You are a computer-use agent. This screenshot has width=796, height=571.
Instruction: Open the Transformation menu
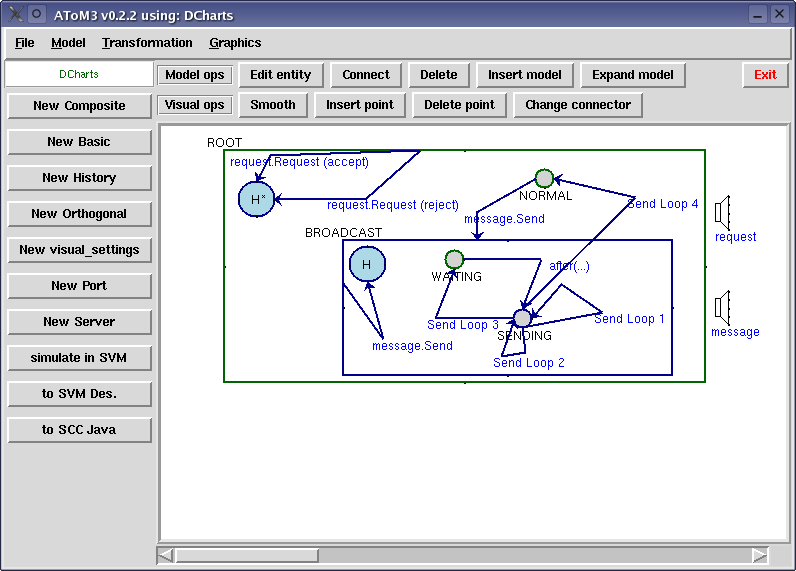coord(147,43)
